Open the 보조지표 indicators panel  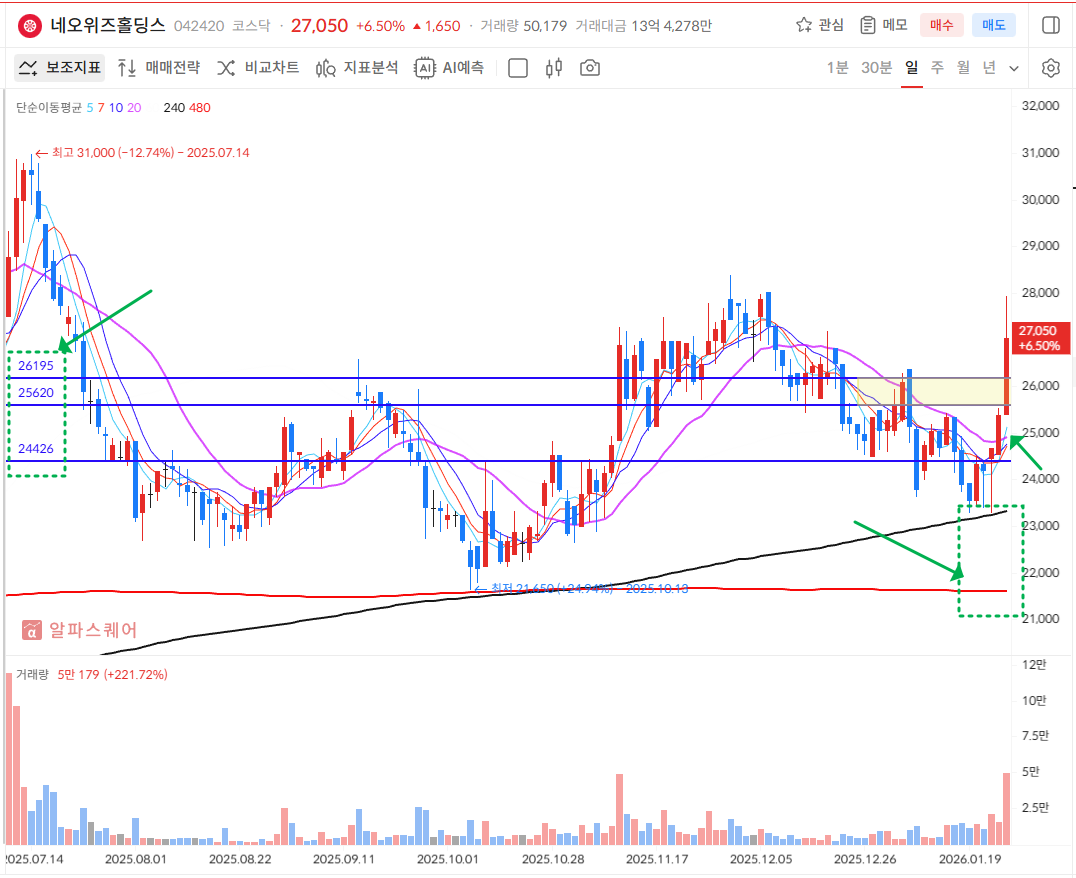(x=60, y=68)
